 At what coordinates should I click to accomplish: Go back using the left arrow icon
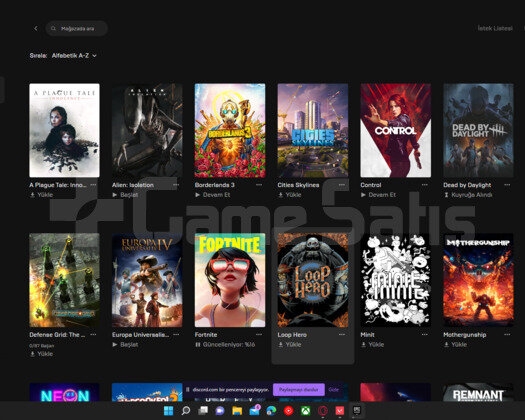click(36, 28)
